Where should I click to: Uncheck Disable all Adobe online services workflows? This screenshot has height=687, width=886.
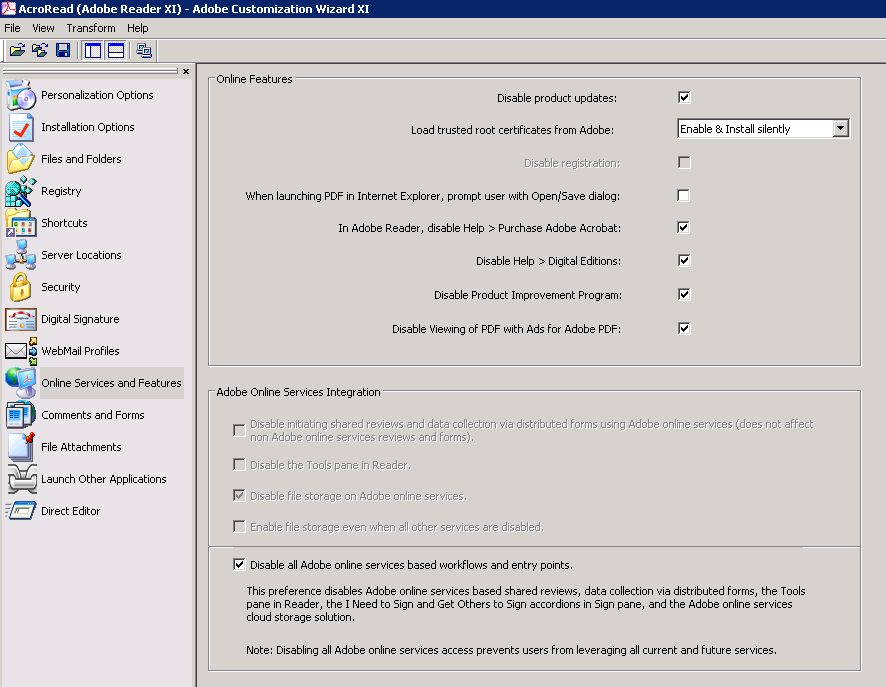coord(239,565)
